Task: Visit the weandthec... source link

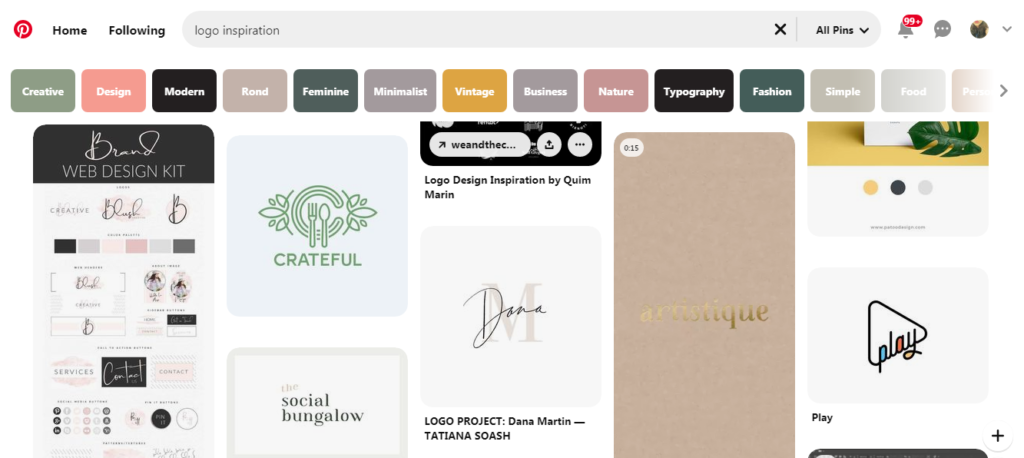Action: click(x=480, y=144)
